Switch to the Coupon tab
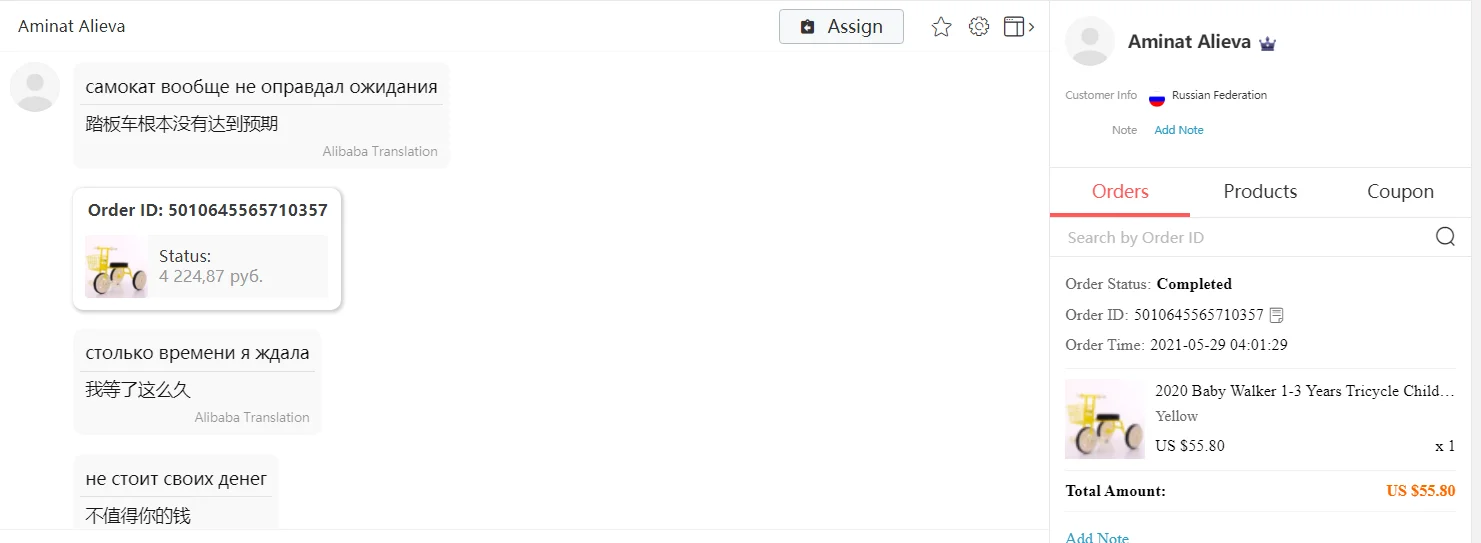The image size is (1481, 543). [x=1400, y=192]
